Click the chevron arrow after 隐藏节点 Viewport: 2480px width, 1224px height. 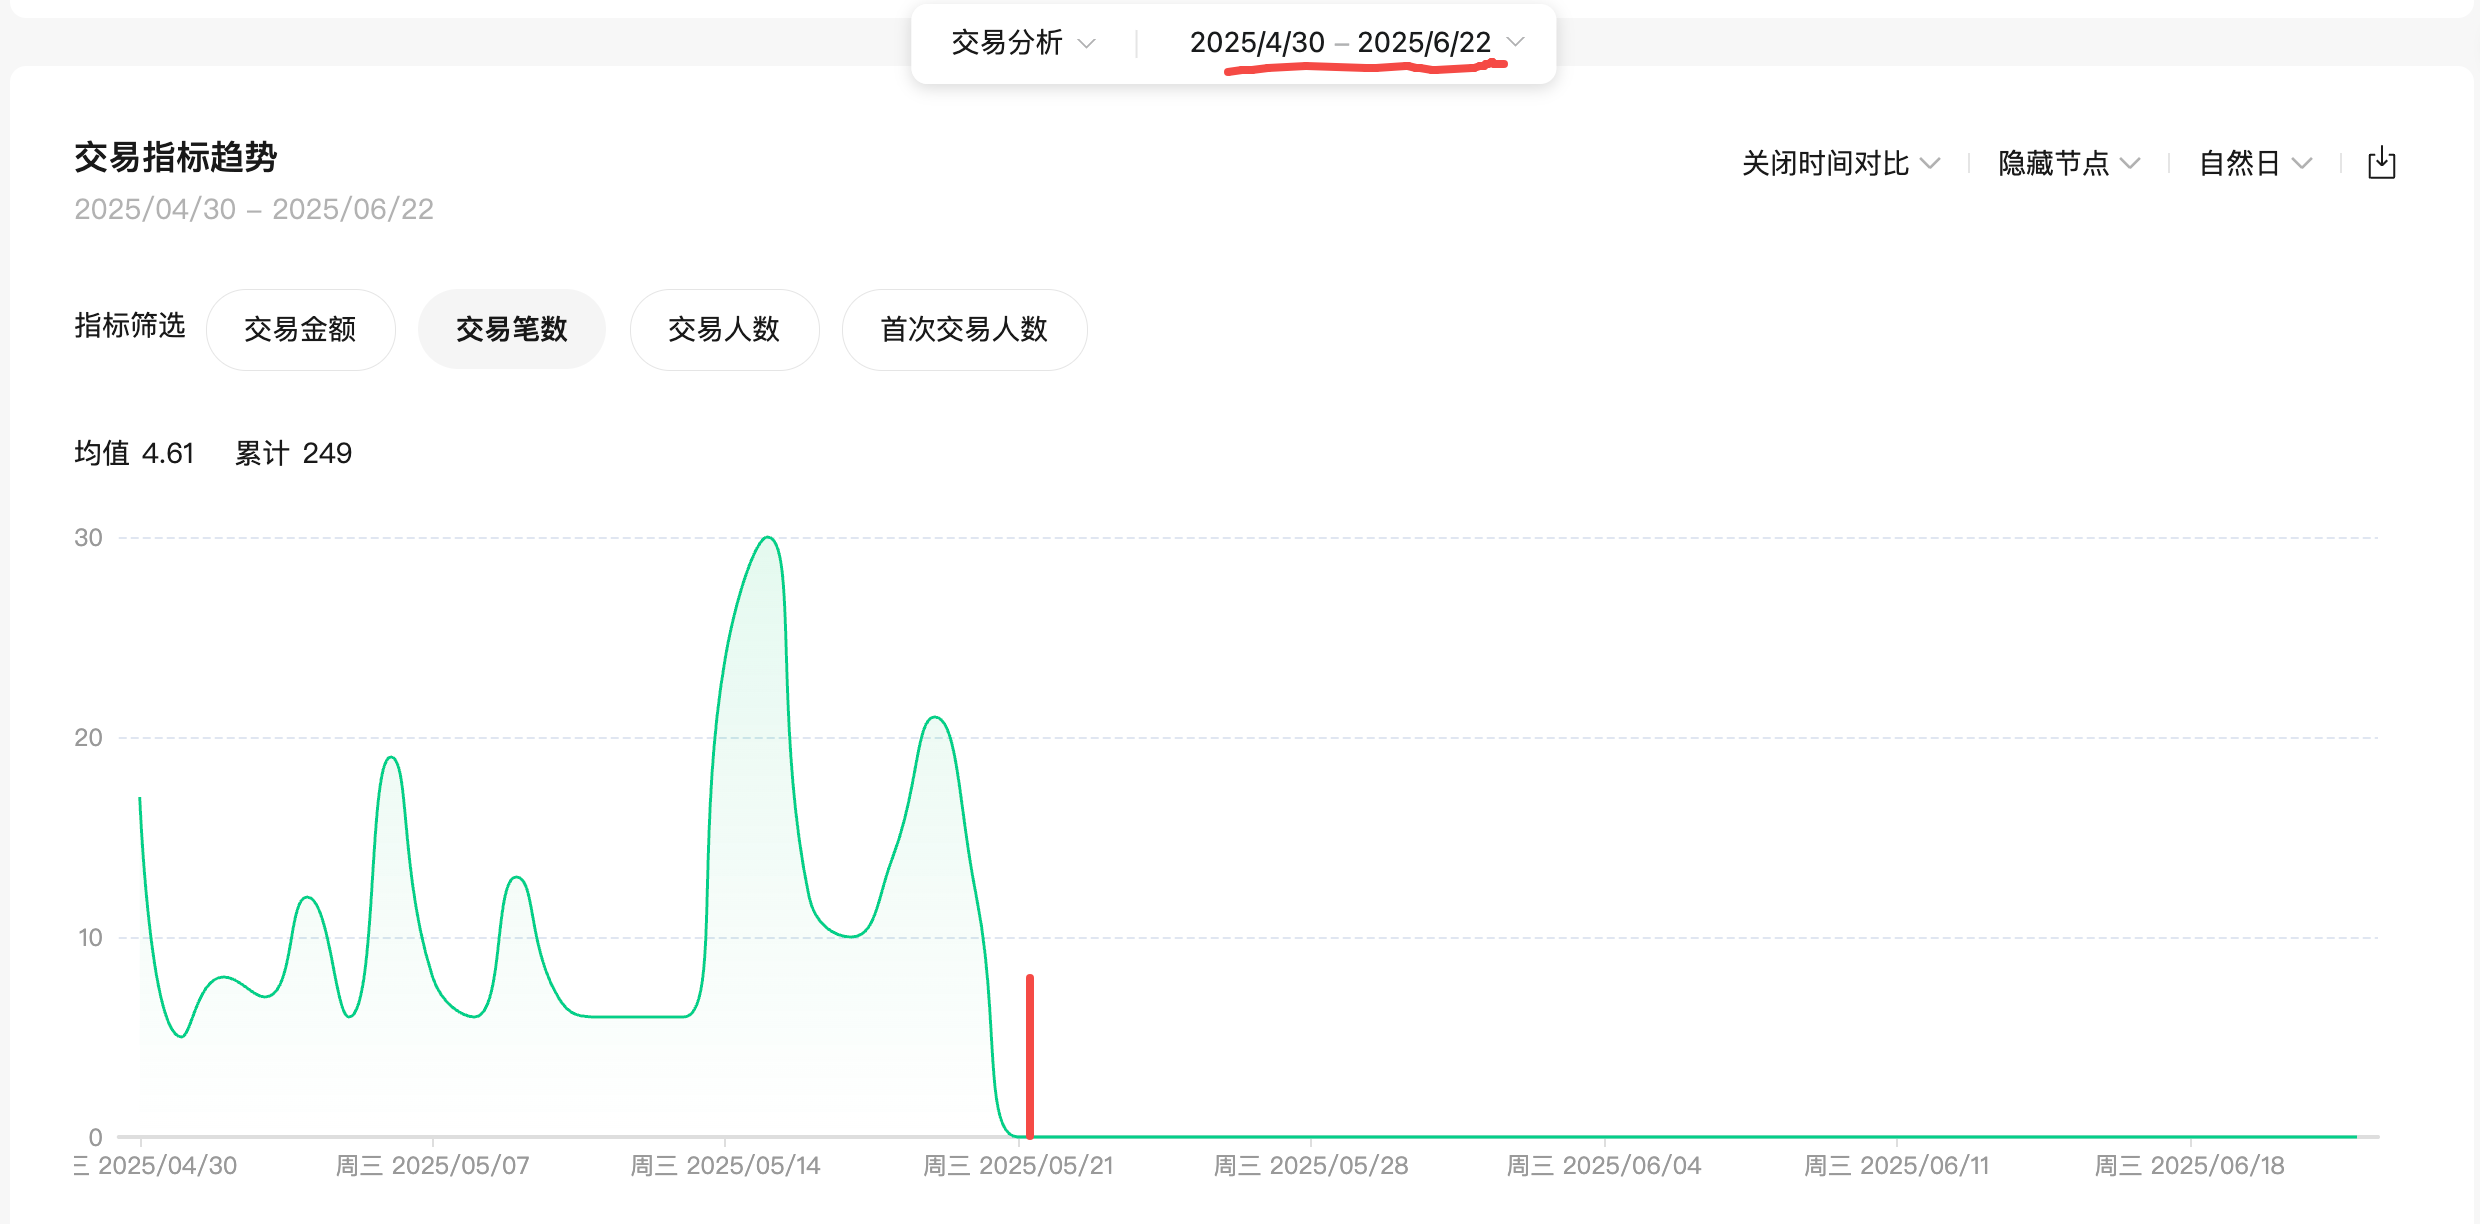coord(2130,163)
